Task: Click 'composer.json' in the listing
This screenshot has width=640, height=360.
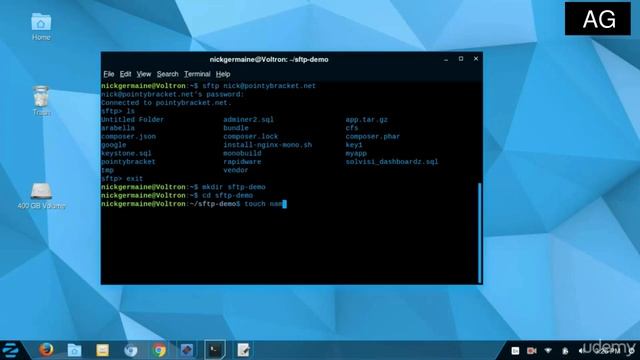Action: 128,136
